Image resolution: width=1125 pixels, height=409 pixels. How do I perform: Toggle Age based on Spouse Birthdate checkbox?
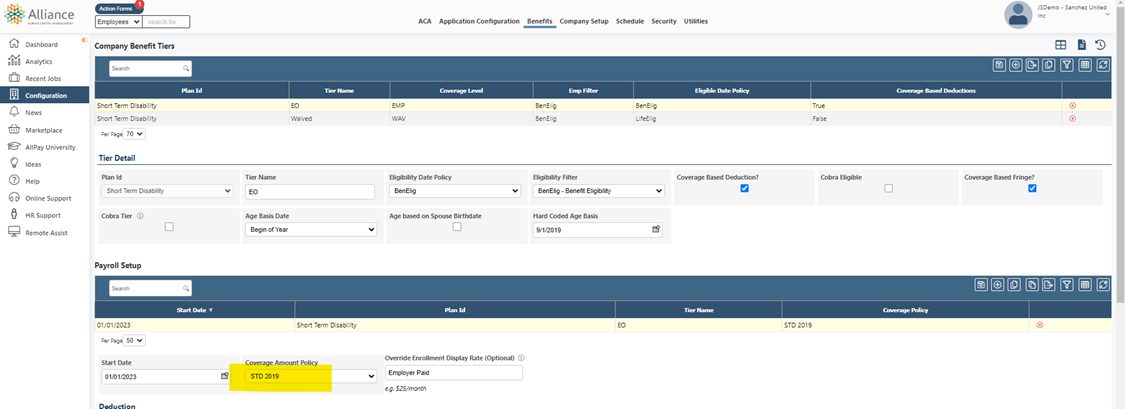456,227
